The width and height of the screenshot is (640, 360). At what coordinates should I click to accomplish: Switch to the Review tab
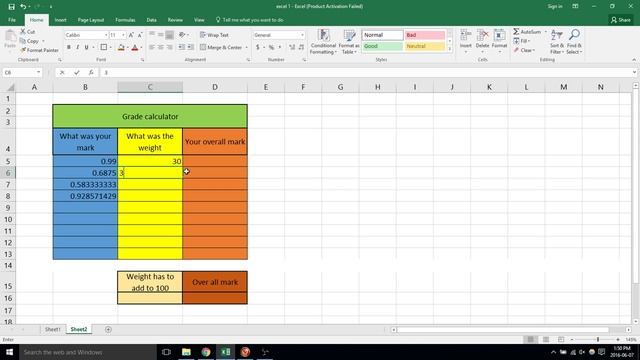tap(175, 20)
